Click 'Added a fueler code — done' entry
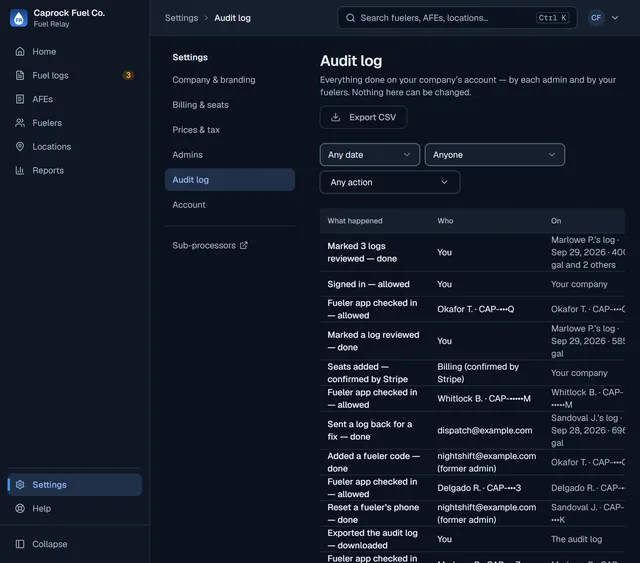Image resolution: width=640 pixels, height=563 pixels. (373, 462)
